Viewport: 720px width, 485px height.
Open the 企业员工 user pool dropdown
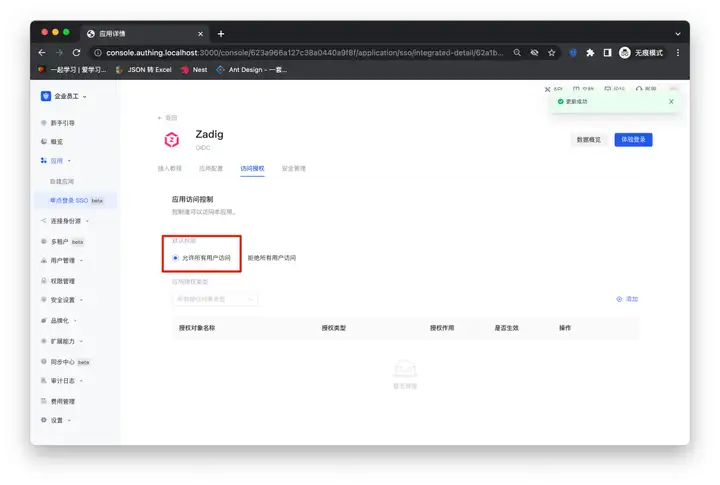pyautogui.click(x=63, y=96)
